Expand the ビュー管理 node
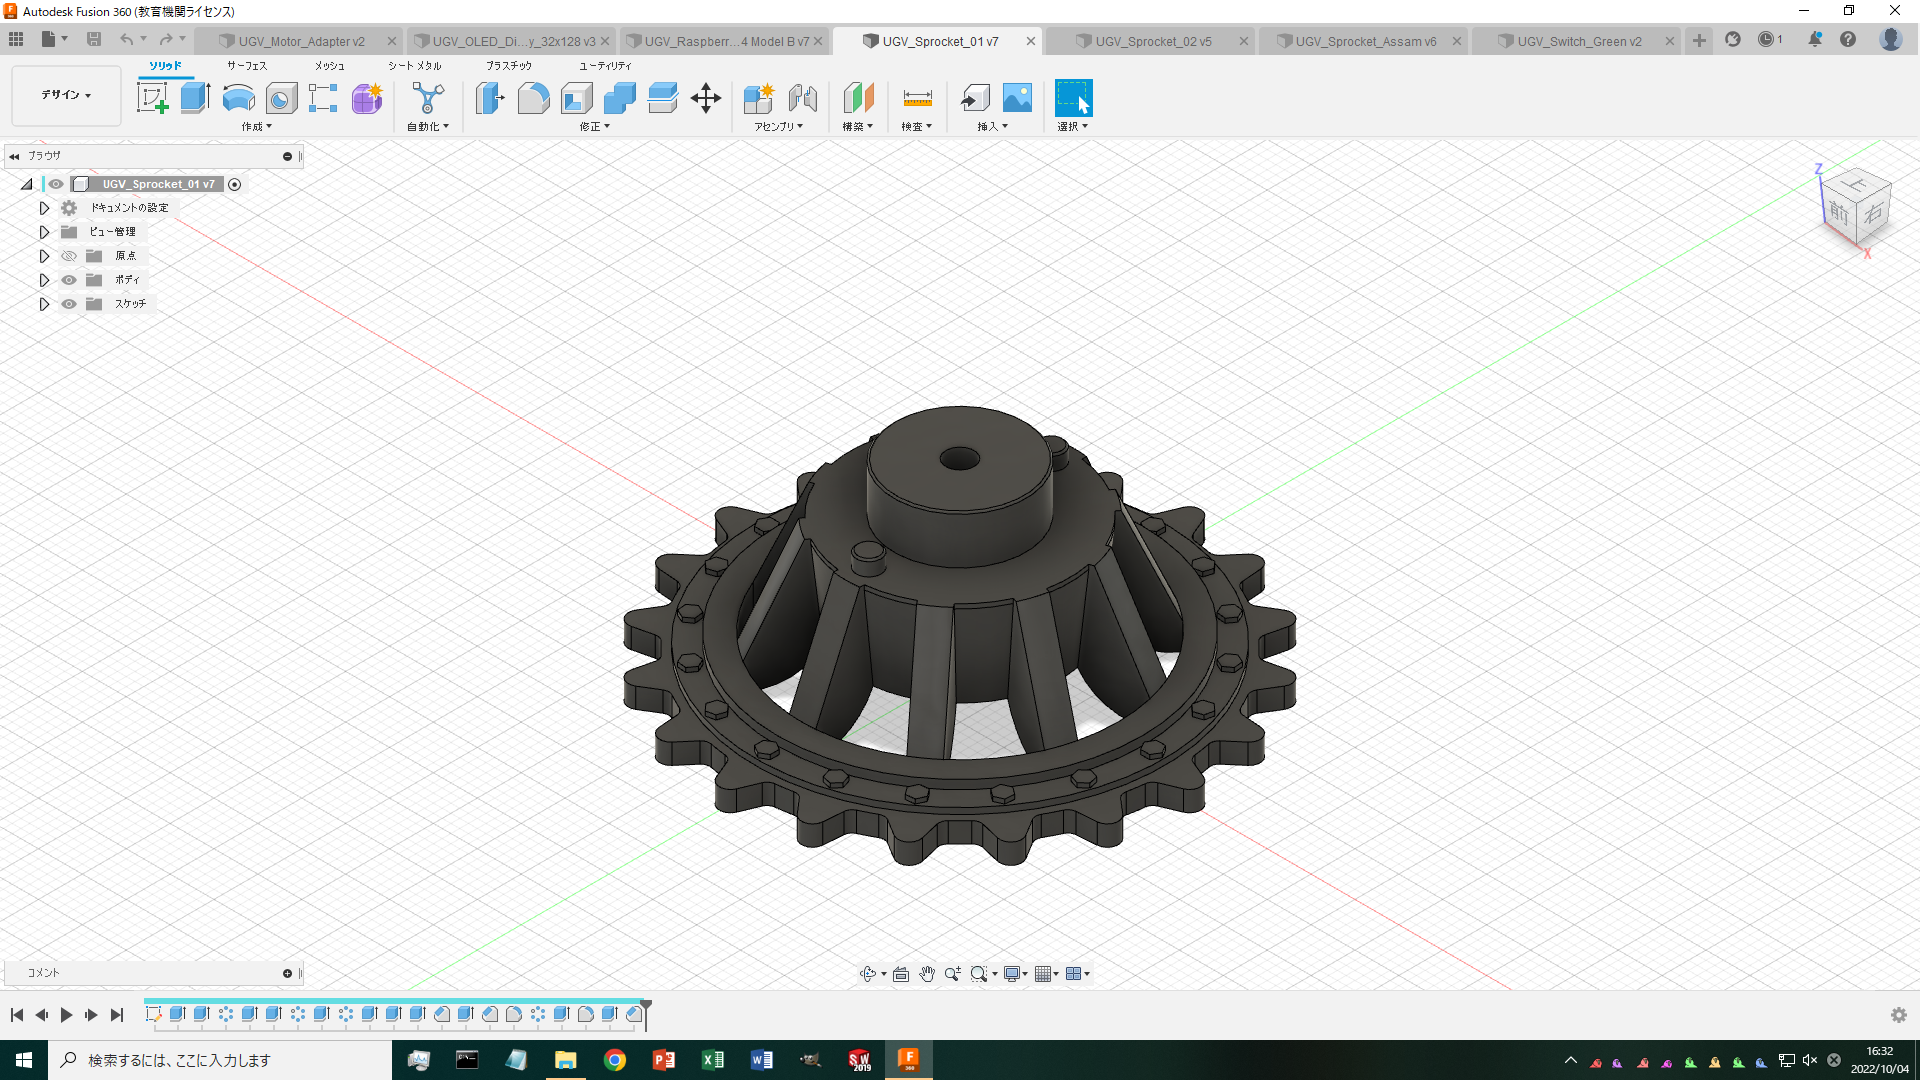This screenshot has height=1080, width=1920. (44, 232)
